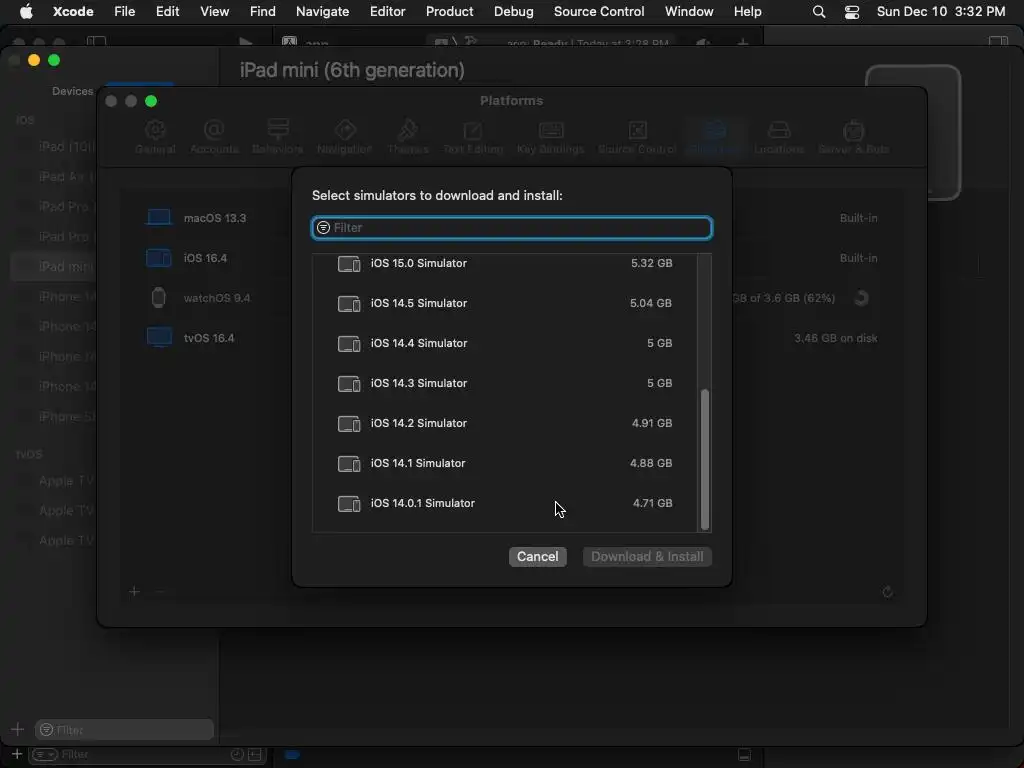Screen dimensions: 1024x768
Task: Open Navigation settings tab
Action: tap(344, 136)
